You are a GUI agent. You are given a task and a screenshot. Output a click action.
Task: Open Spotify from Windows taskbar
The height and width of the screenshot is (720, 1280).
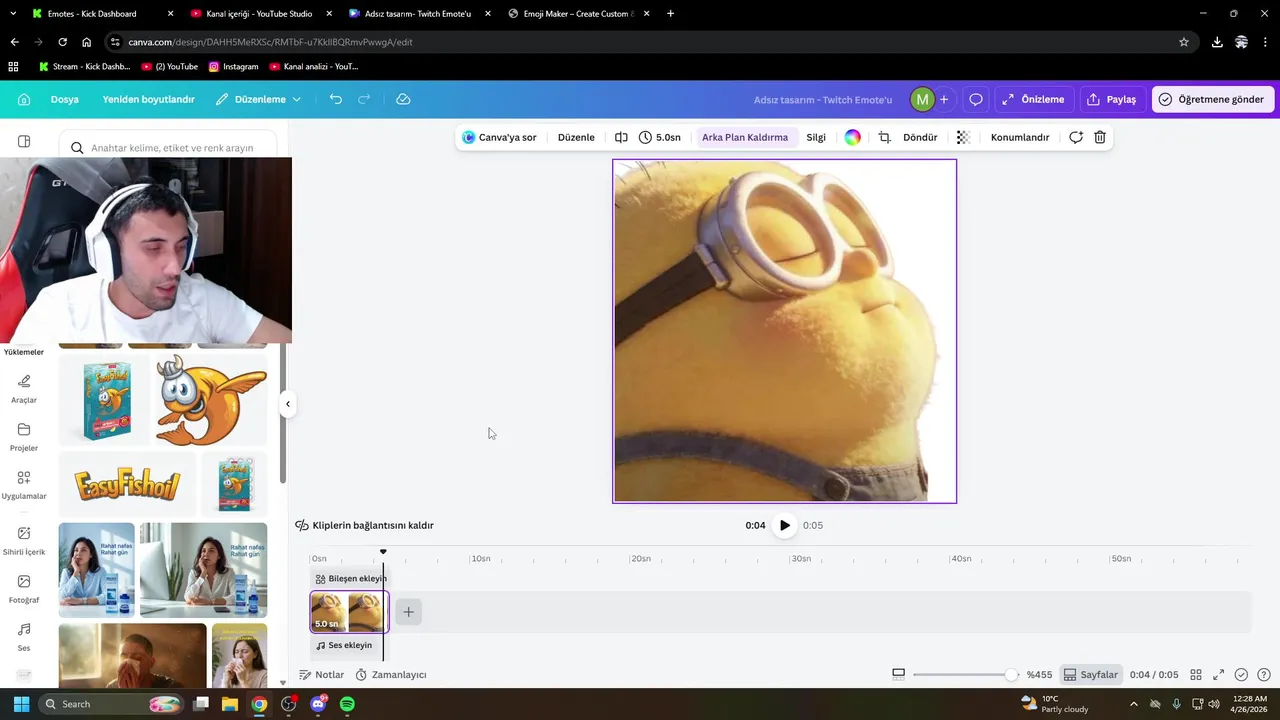click(347, 704)
